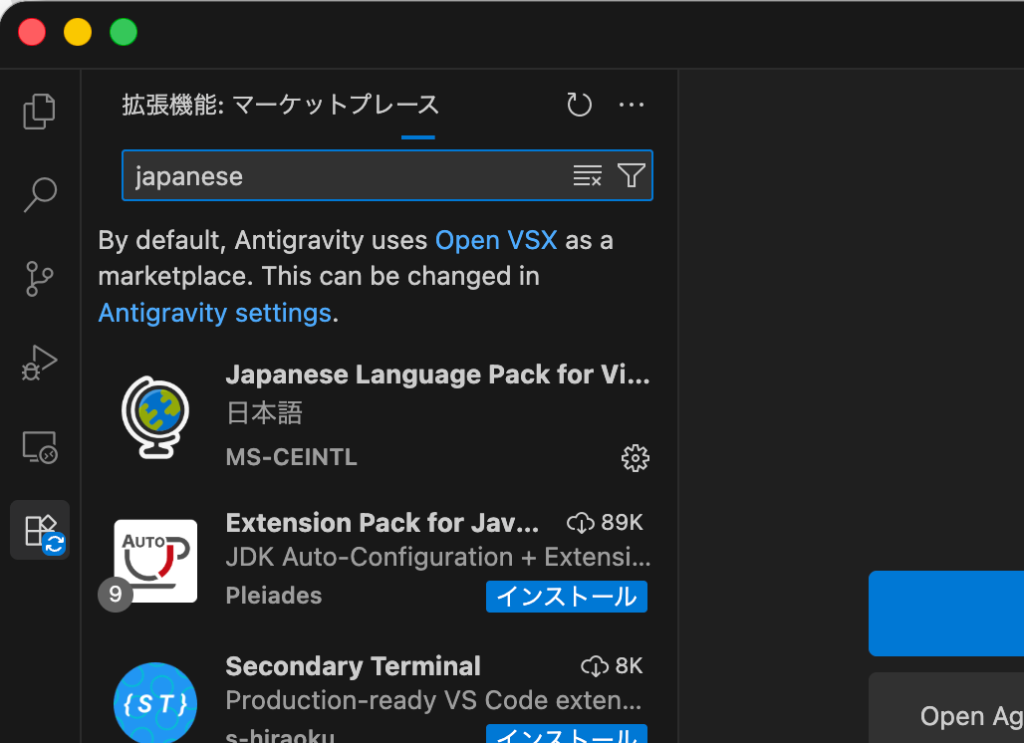Click the green macOS fullscreen button
Viewport: 1024px width, 743px height.
pos(123,32)
